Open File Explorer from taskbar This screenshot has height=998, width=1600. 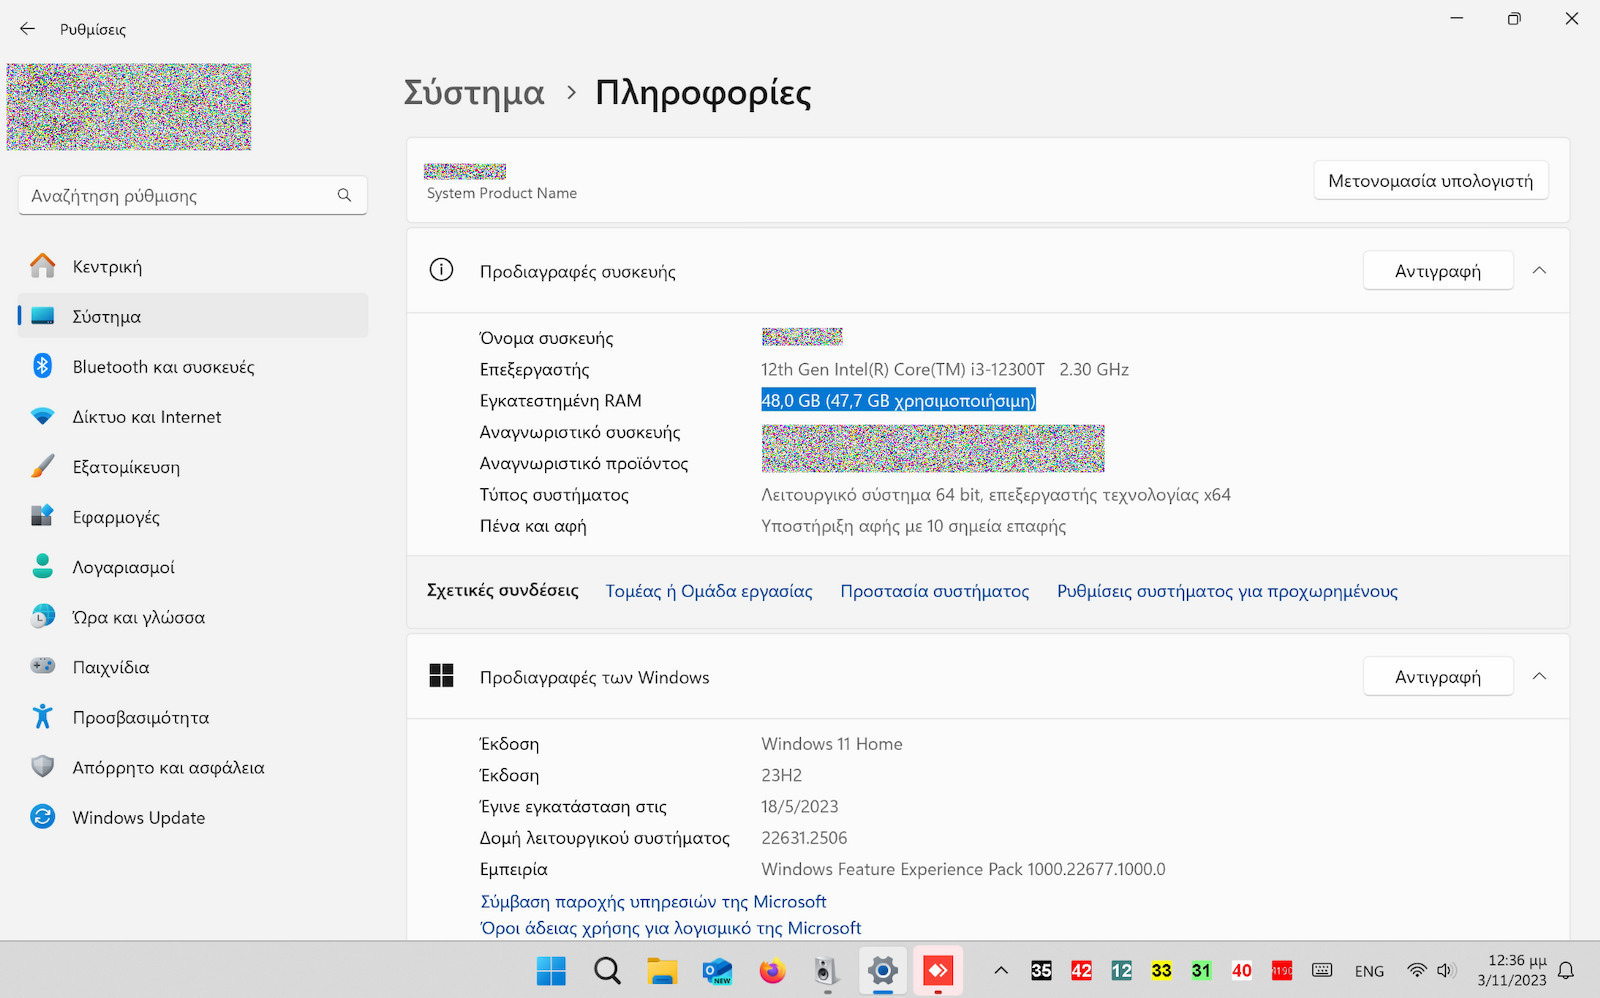point(662,971)
